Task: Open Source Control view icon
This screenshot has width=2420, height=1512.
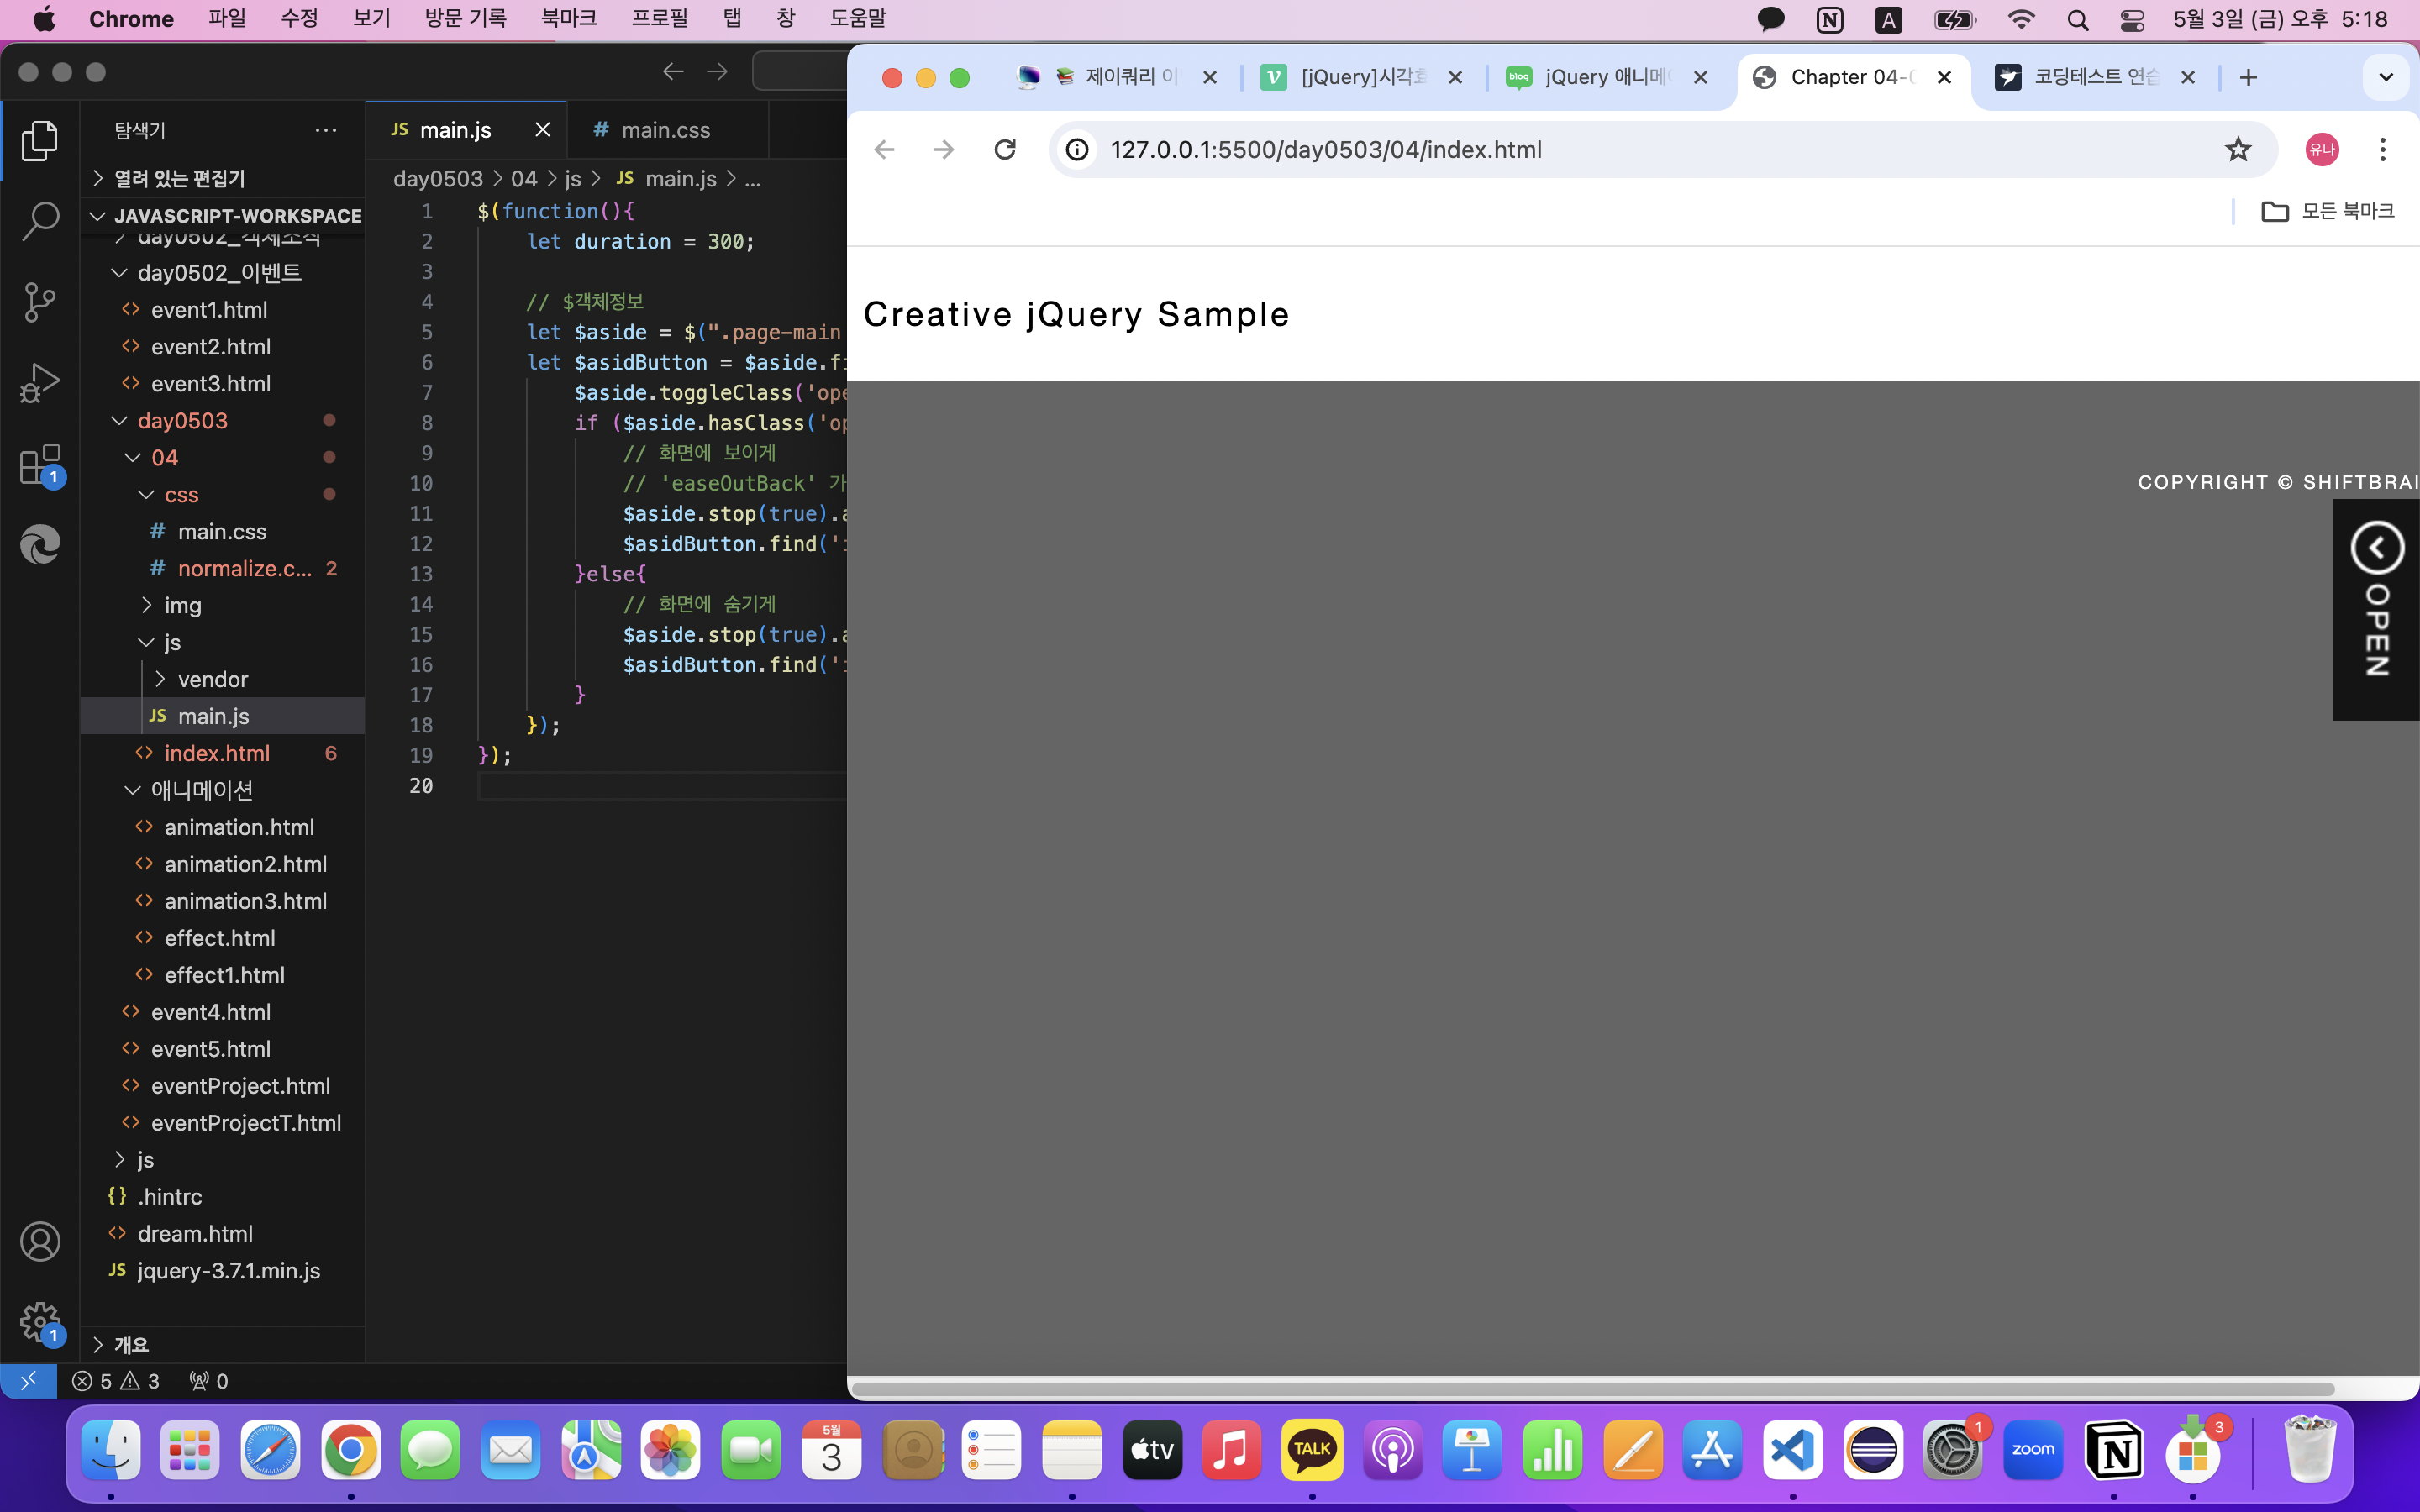Action: 40,302
